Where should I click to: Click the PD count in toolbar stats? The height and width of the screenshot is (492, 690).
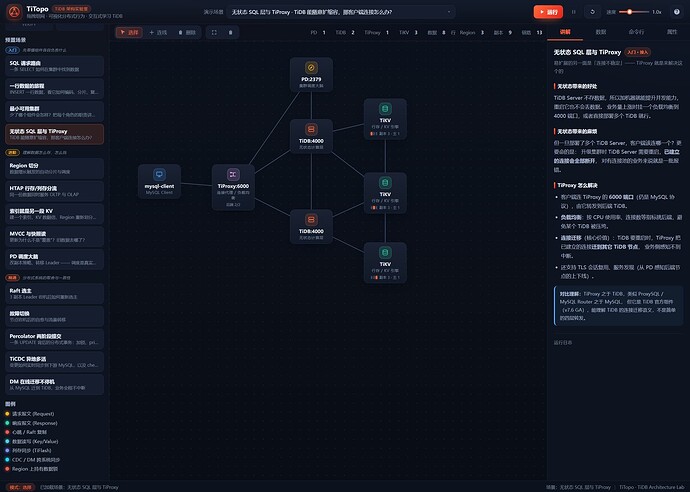point(318,33)
